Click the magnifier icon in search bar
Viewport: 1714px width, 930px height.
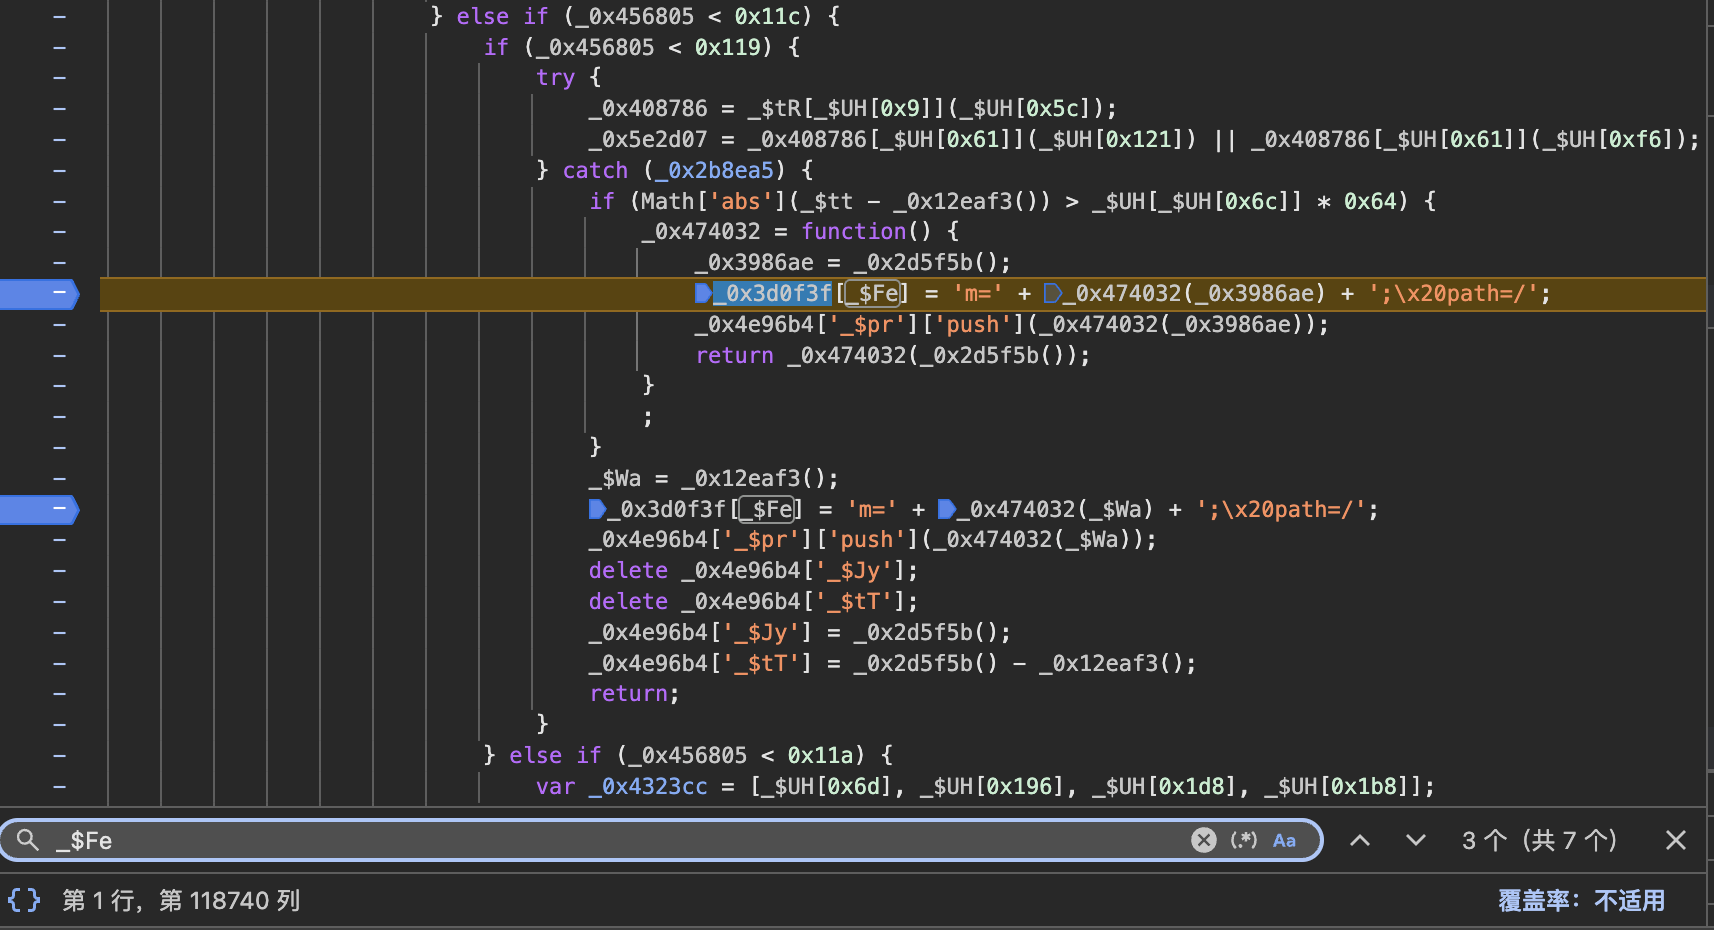(x=28, y=840)
